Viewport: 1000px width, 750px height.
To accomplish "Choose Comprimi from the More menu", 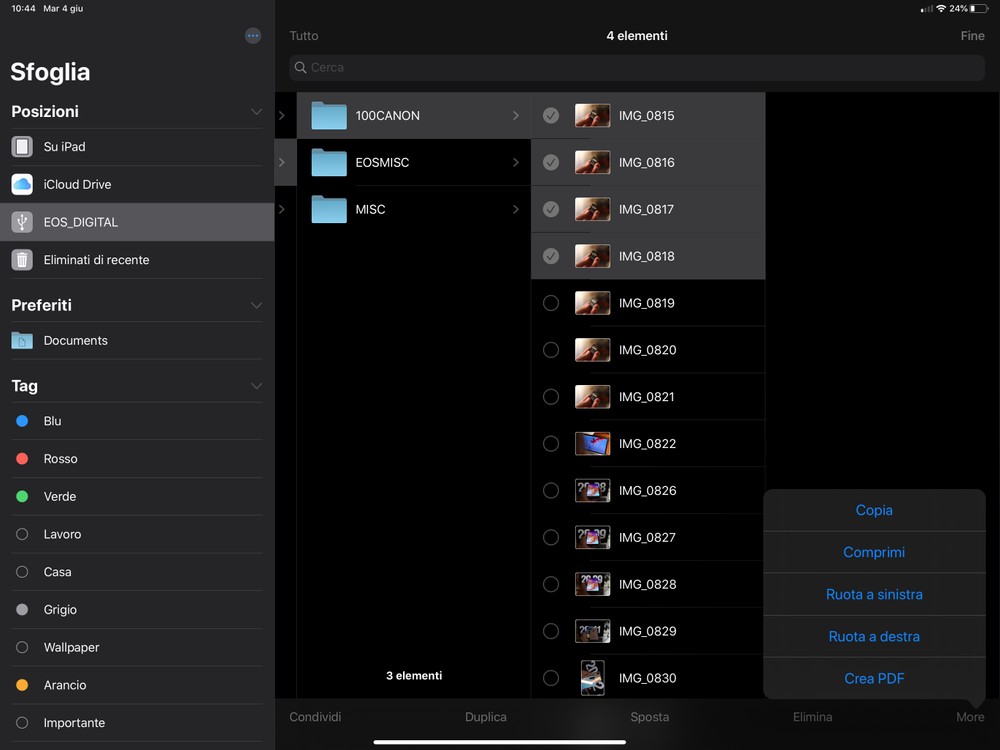I will tap(874, 552).
